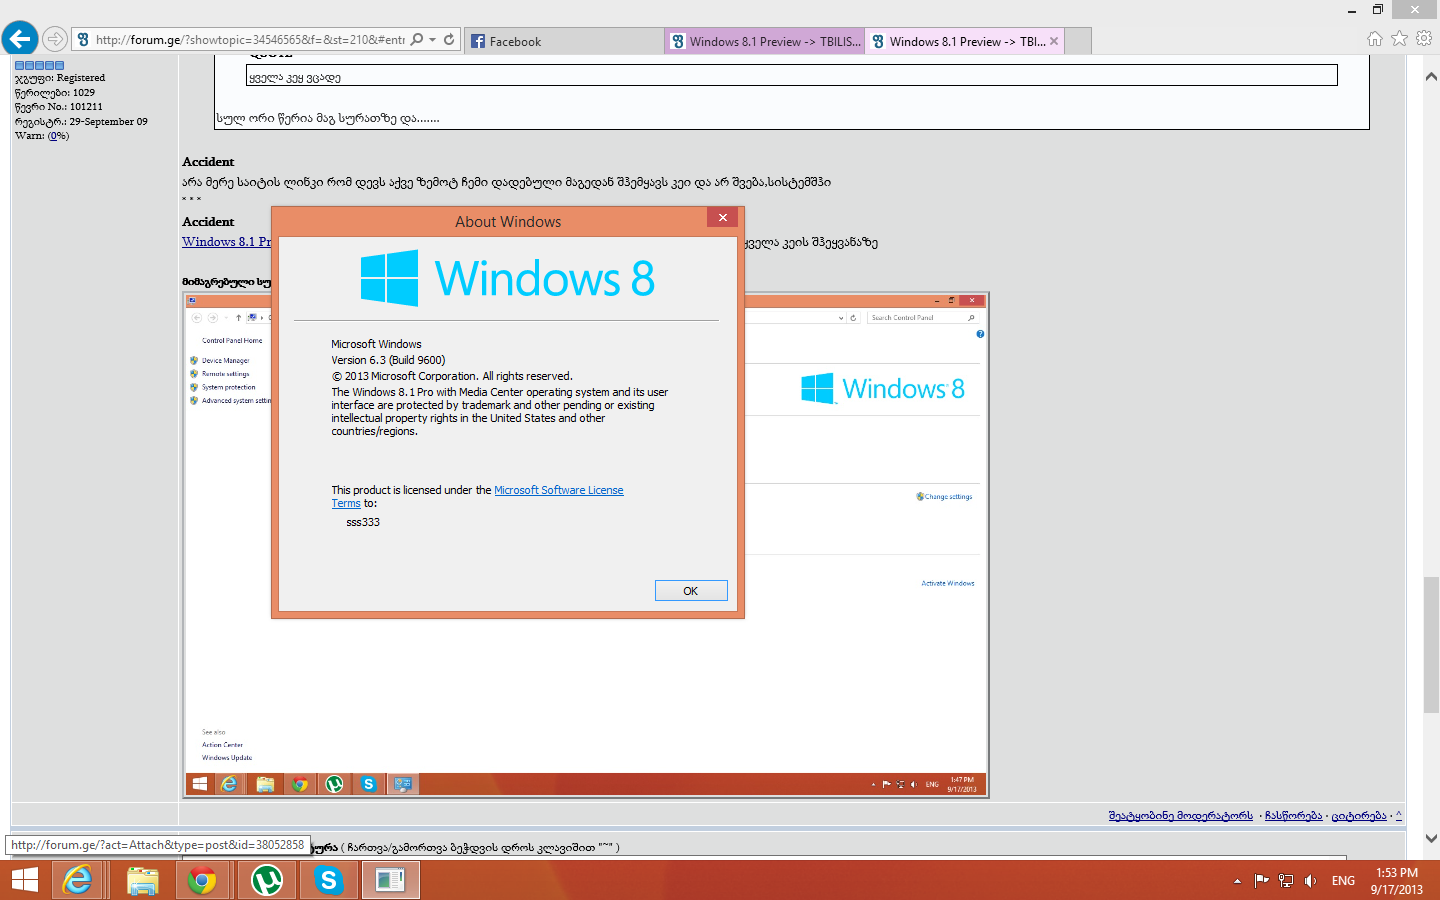The height and width of the screenshot is (900, 1440).
Task: Open Skype from the taskbar
Action: coord(328,880)
